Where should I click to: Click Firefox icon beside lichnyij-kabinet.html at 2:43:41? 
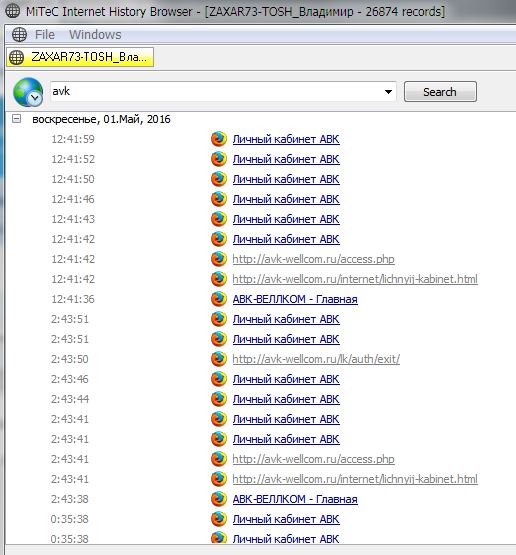219,479
